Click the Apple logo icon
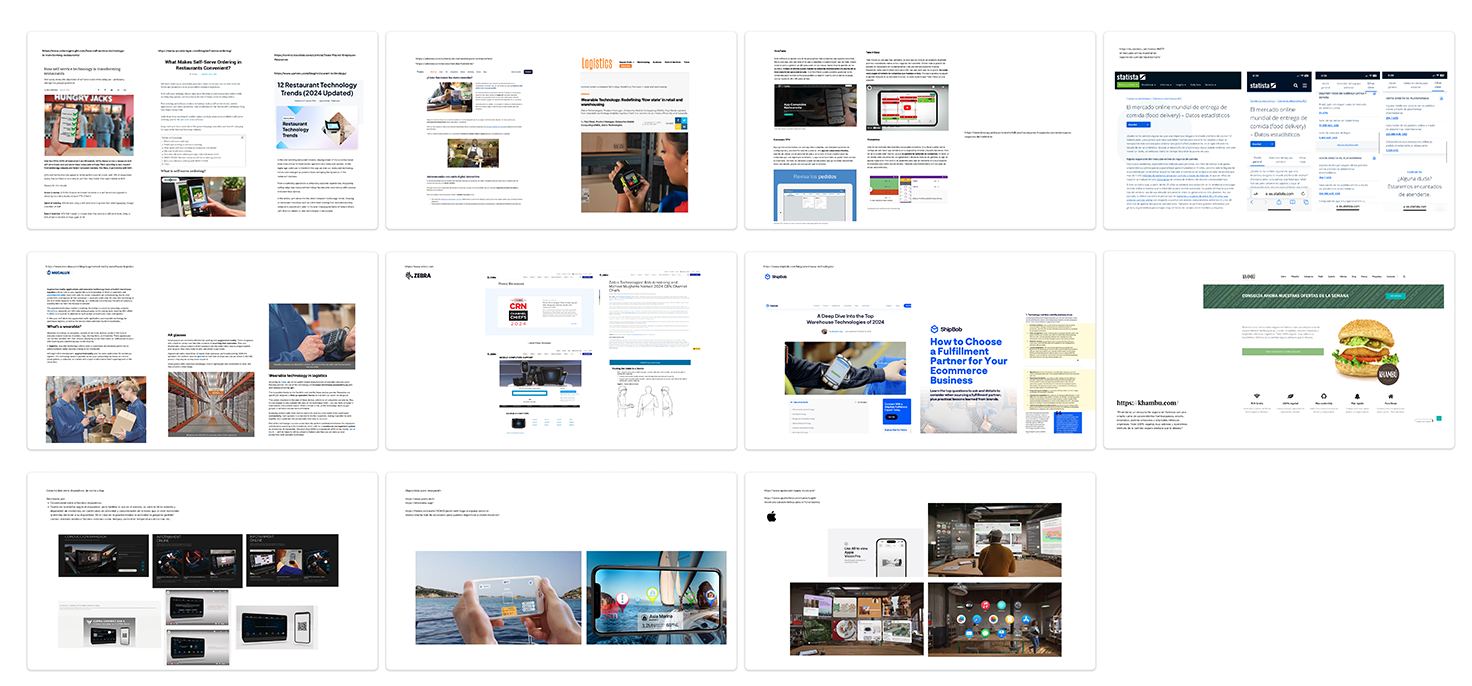Image resolution: width=1472 pixels, height=686 pixels. [x=771, y=517]
